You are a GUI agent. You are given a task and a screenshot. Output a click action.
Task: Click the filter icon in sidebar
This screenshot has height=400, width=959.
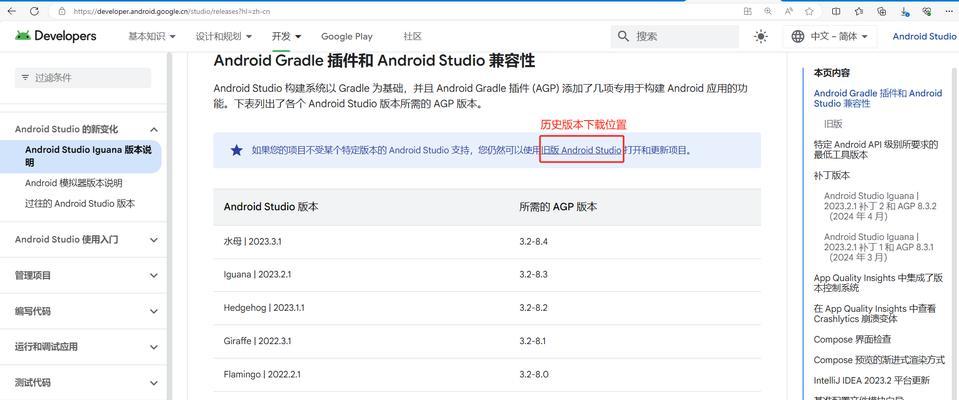(x=25, y=78)
